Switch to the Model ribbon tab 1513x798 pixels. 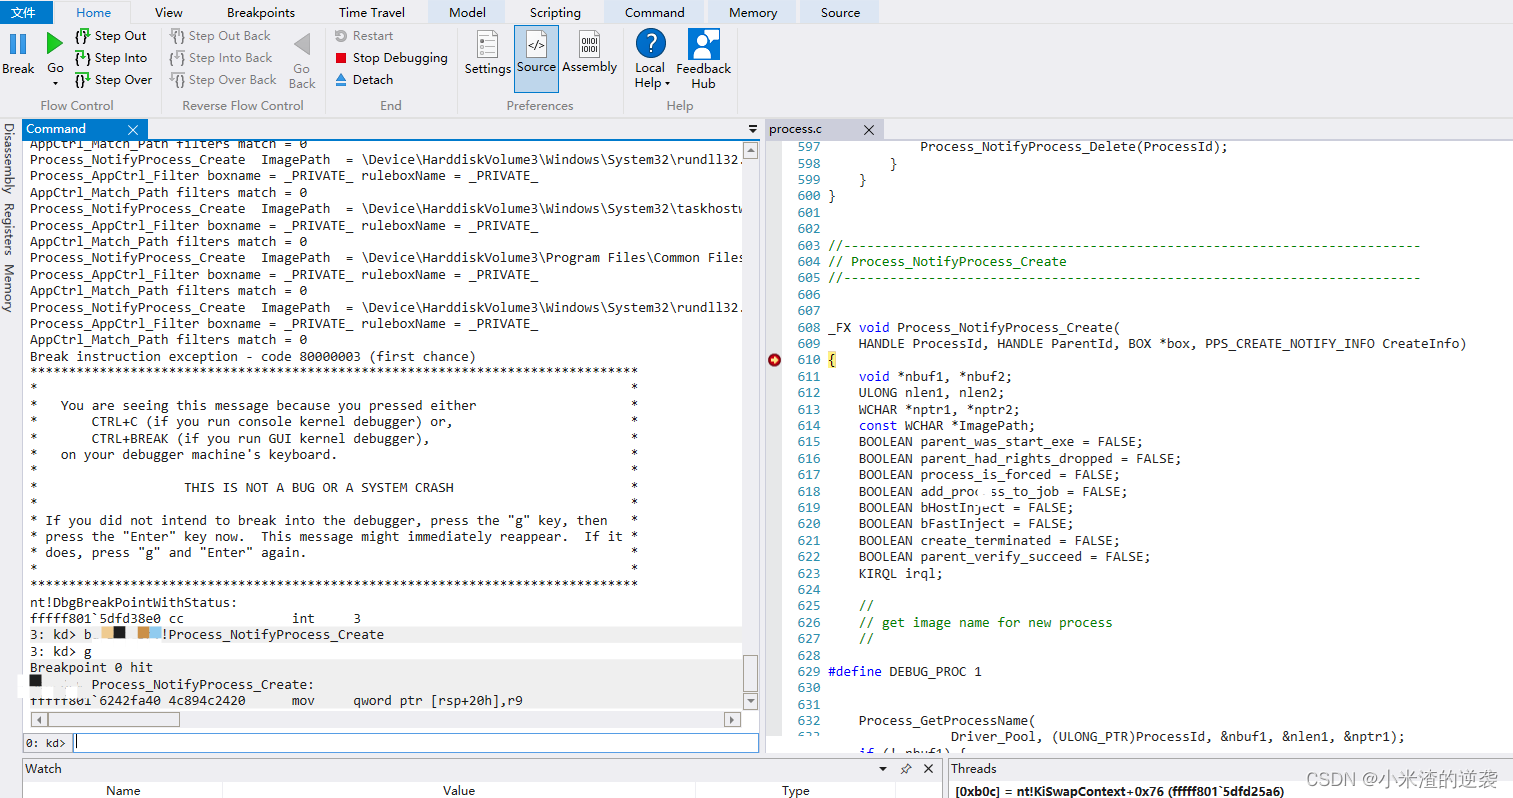[467, 12]
